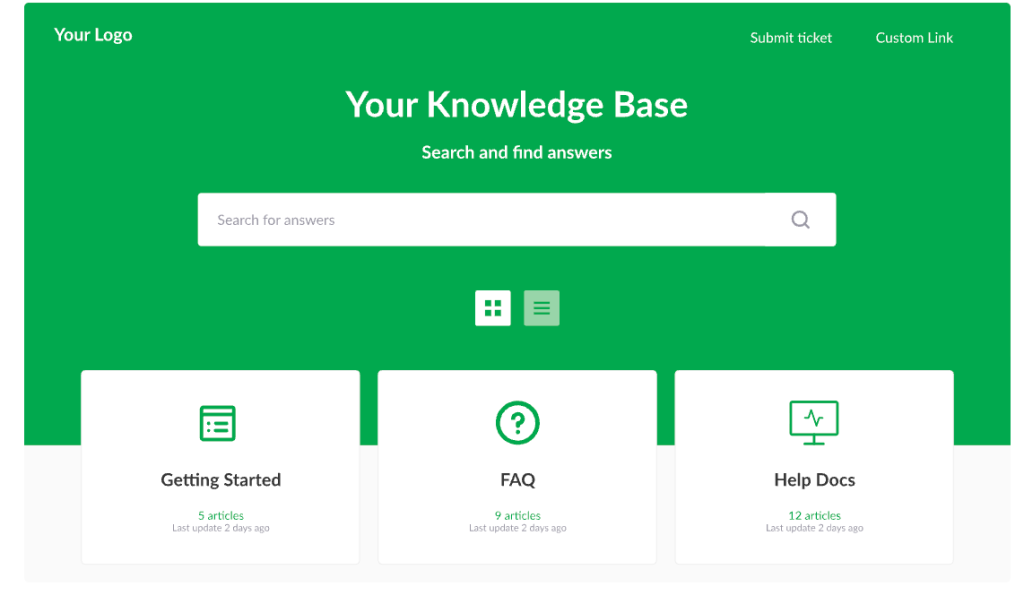View the 12 articles in Help Docs
1024x604 pixels.
point(814,516)
